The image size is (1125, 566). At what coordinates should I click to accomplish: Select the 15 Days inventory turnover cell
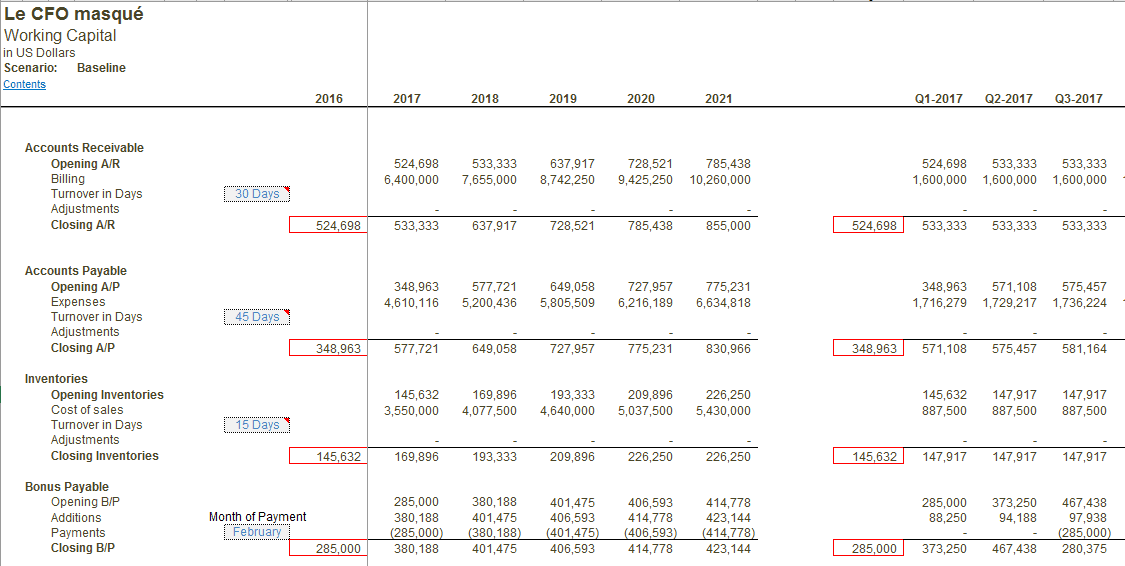tap(256, 425)
